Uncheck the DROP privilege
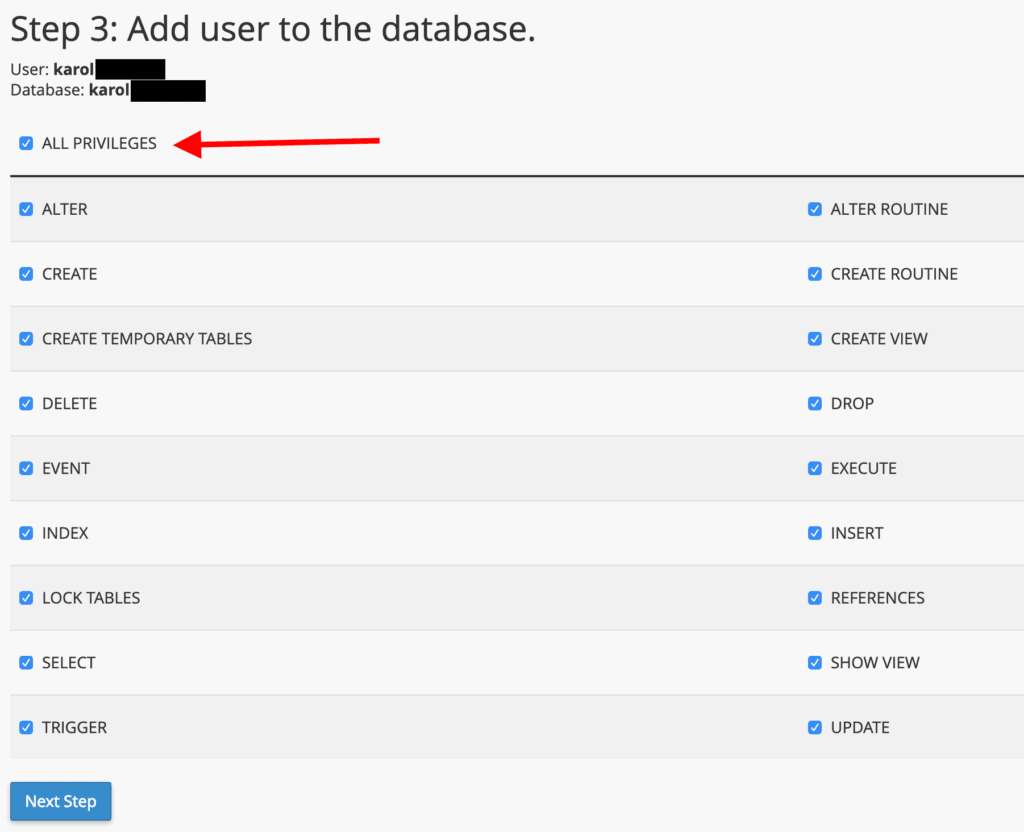Viewport: 1024px width, 832px height. (815, 404)
